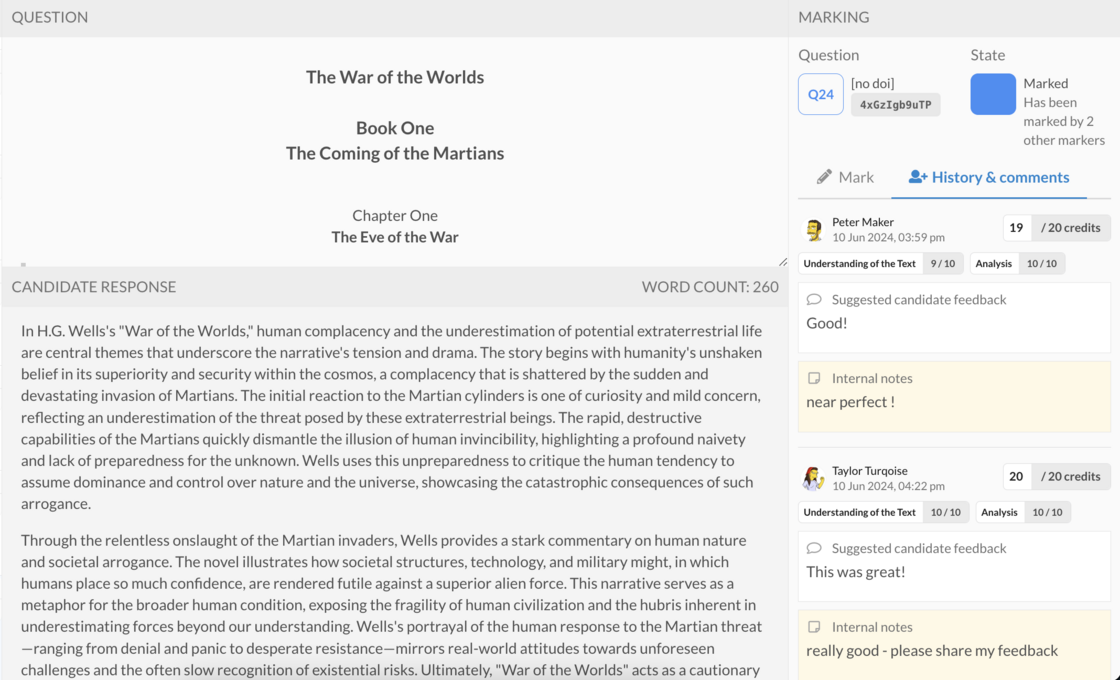Click Peter's Understanding of the Text 9/10 tag
This screenshot has width=1120, height=680.
[881, 264]
